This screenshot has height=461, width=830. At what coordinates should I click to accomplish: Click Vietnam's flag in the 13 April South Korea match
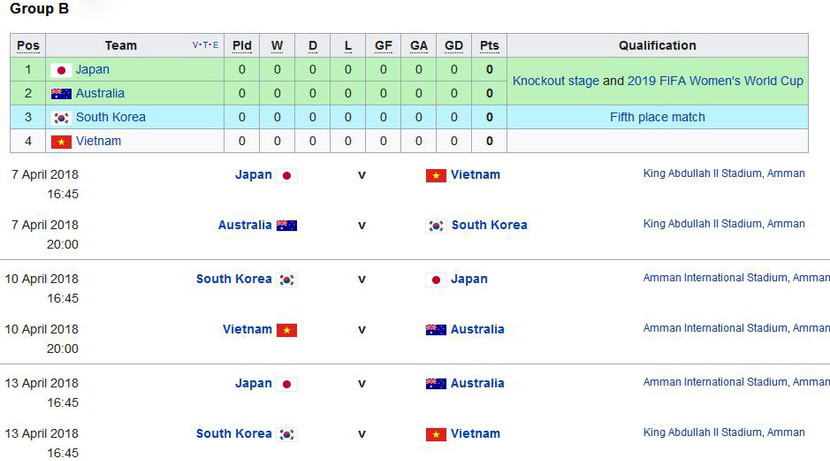coord(436,434)
